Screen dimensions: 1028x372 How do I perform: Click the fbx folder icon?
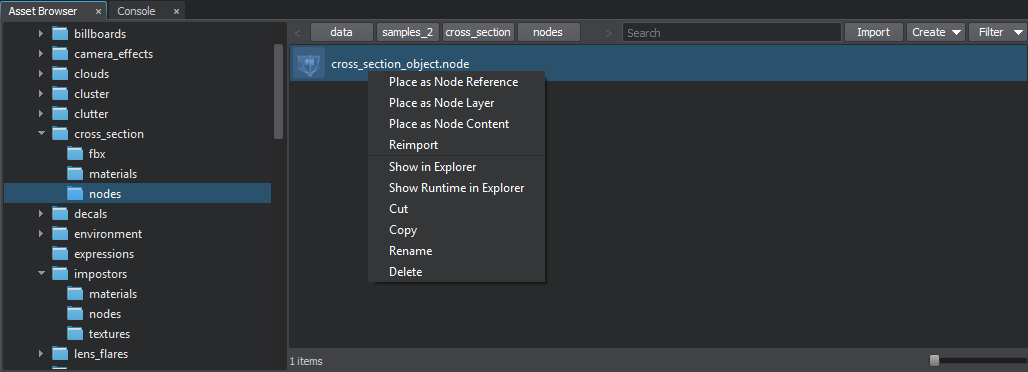[75, 154]
